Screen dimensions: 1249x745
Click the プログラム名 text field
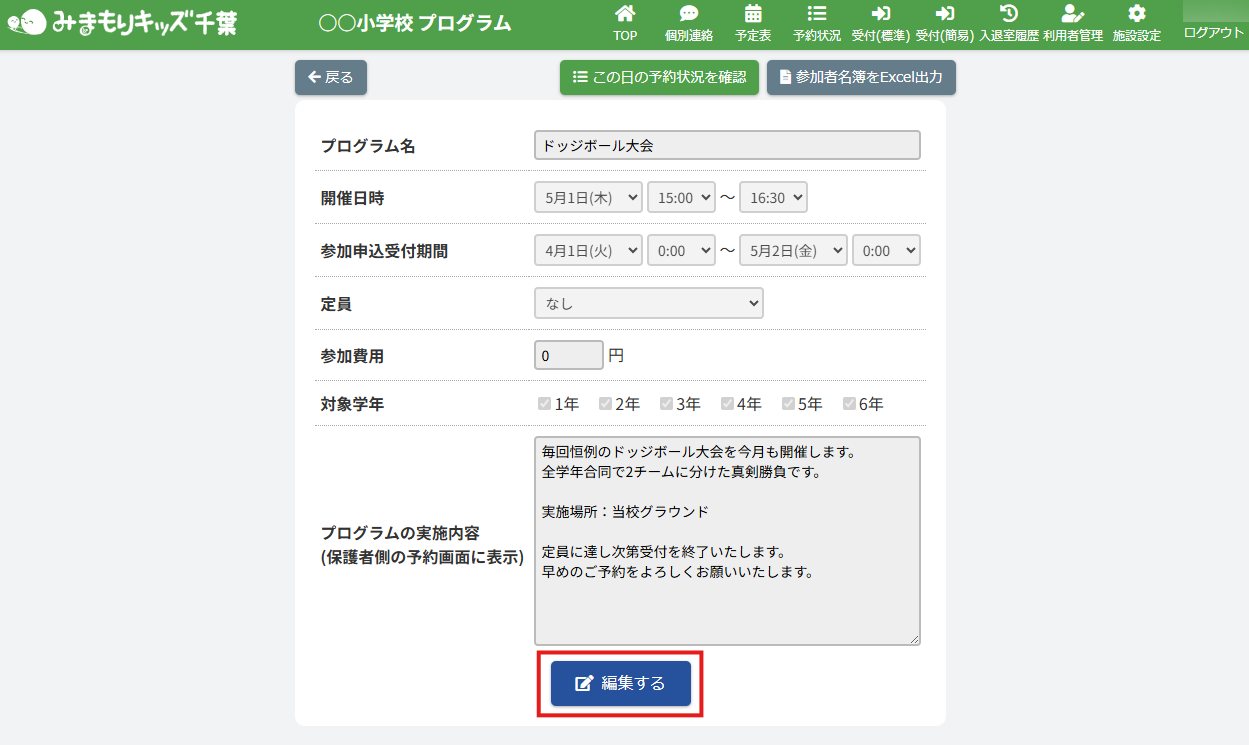point(727,145)
